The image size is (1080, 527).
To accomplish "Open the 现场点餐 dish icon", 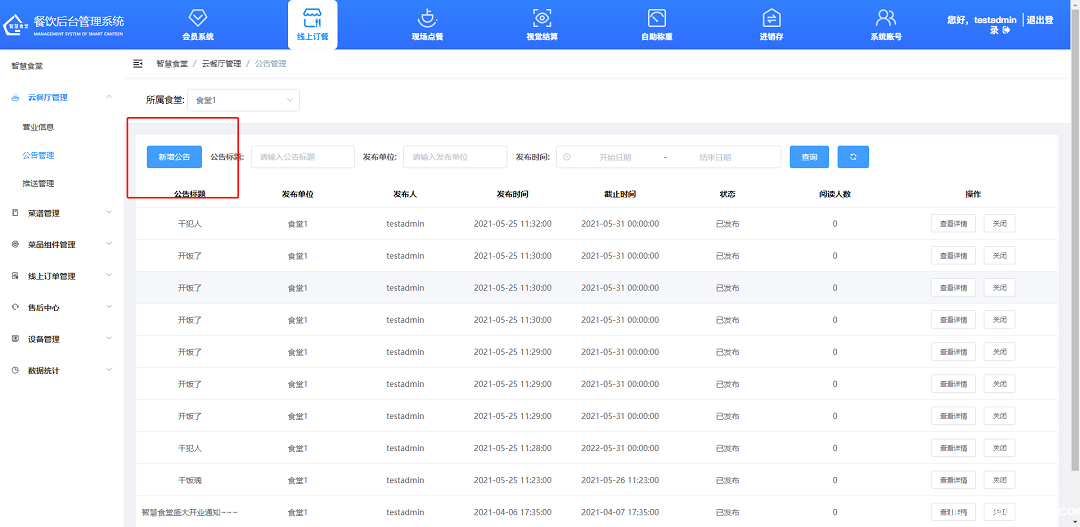I will point(427,18).
